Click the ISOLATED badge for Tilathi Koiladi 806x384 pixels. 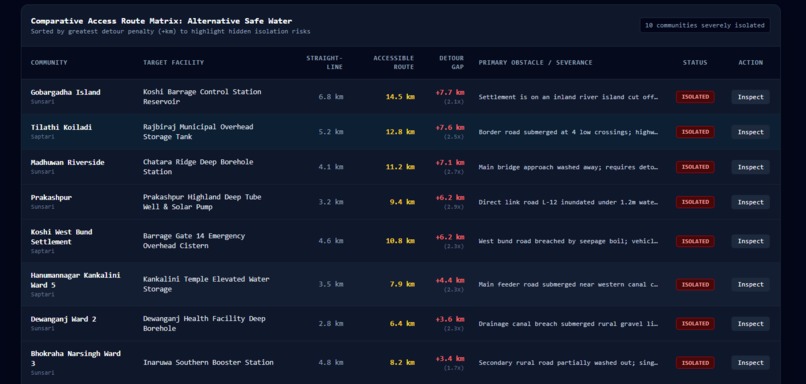pos(695,132)
